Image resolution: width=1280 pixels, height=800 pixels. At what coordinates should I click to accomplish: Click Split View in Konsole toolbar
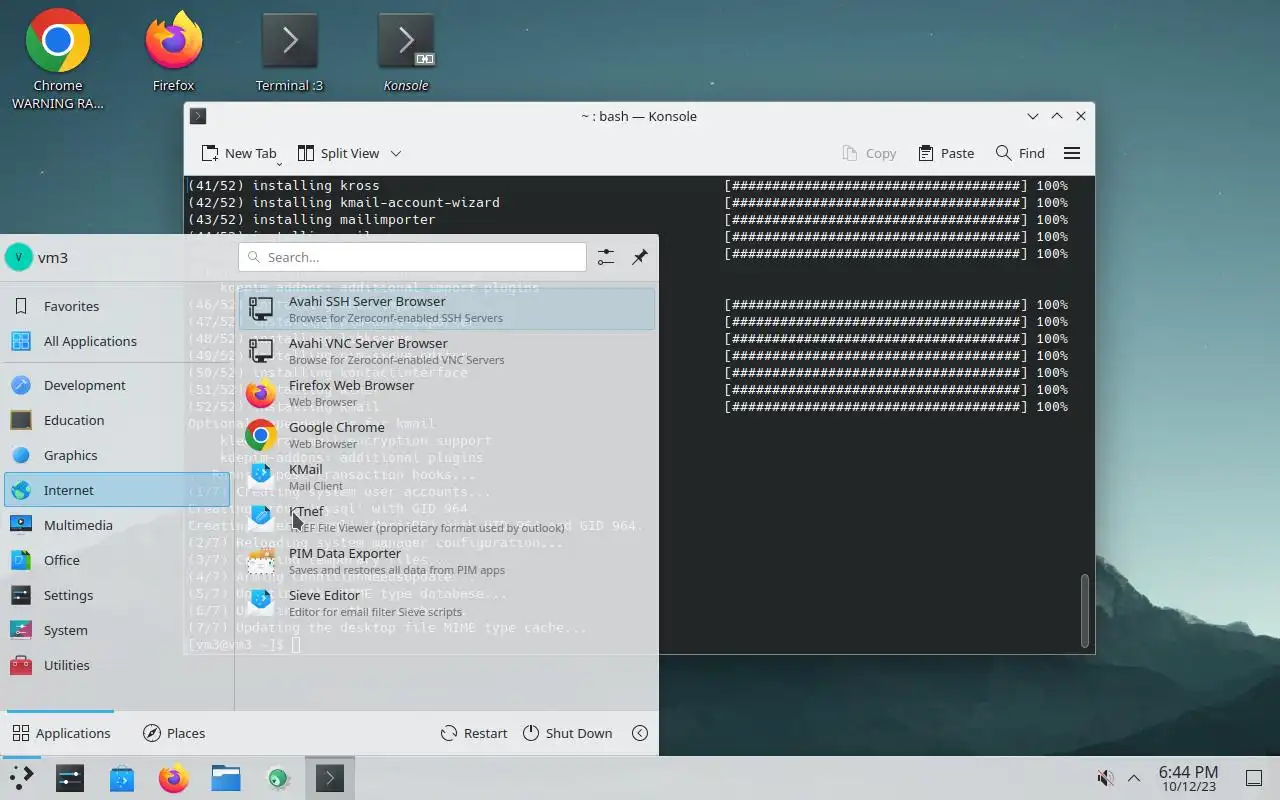338,153
